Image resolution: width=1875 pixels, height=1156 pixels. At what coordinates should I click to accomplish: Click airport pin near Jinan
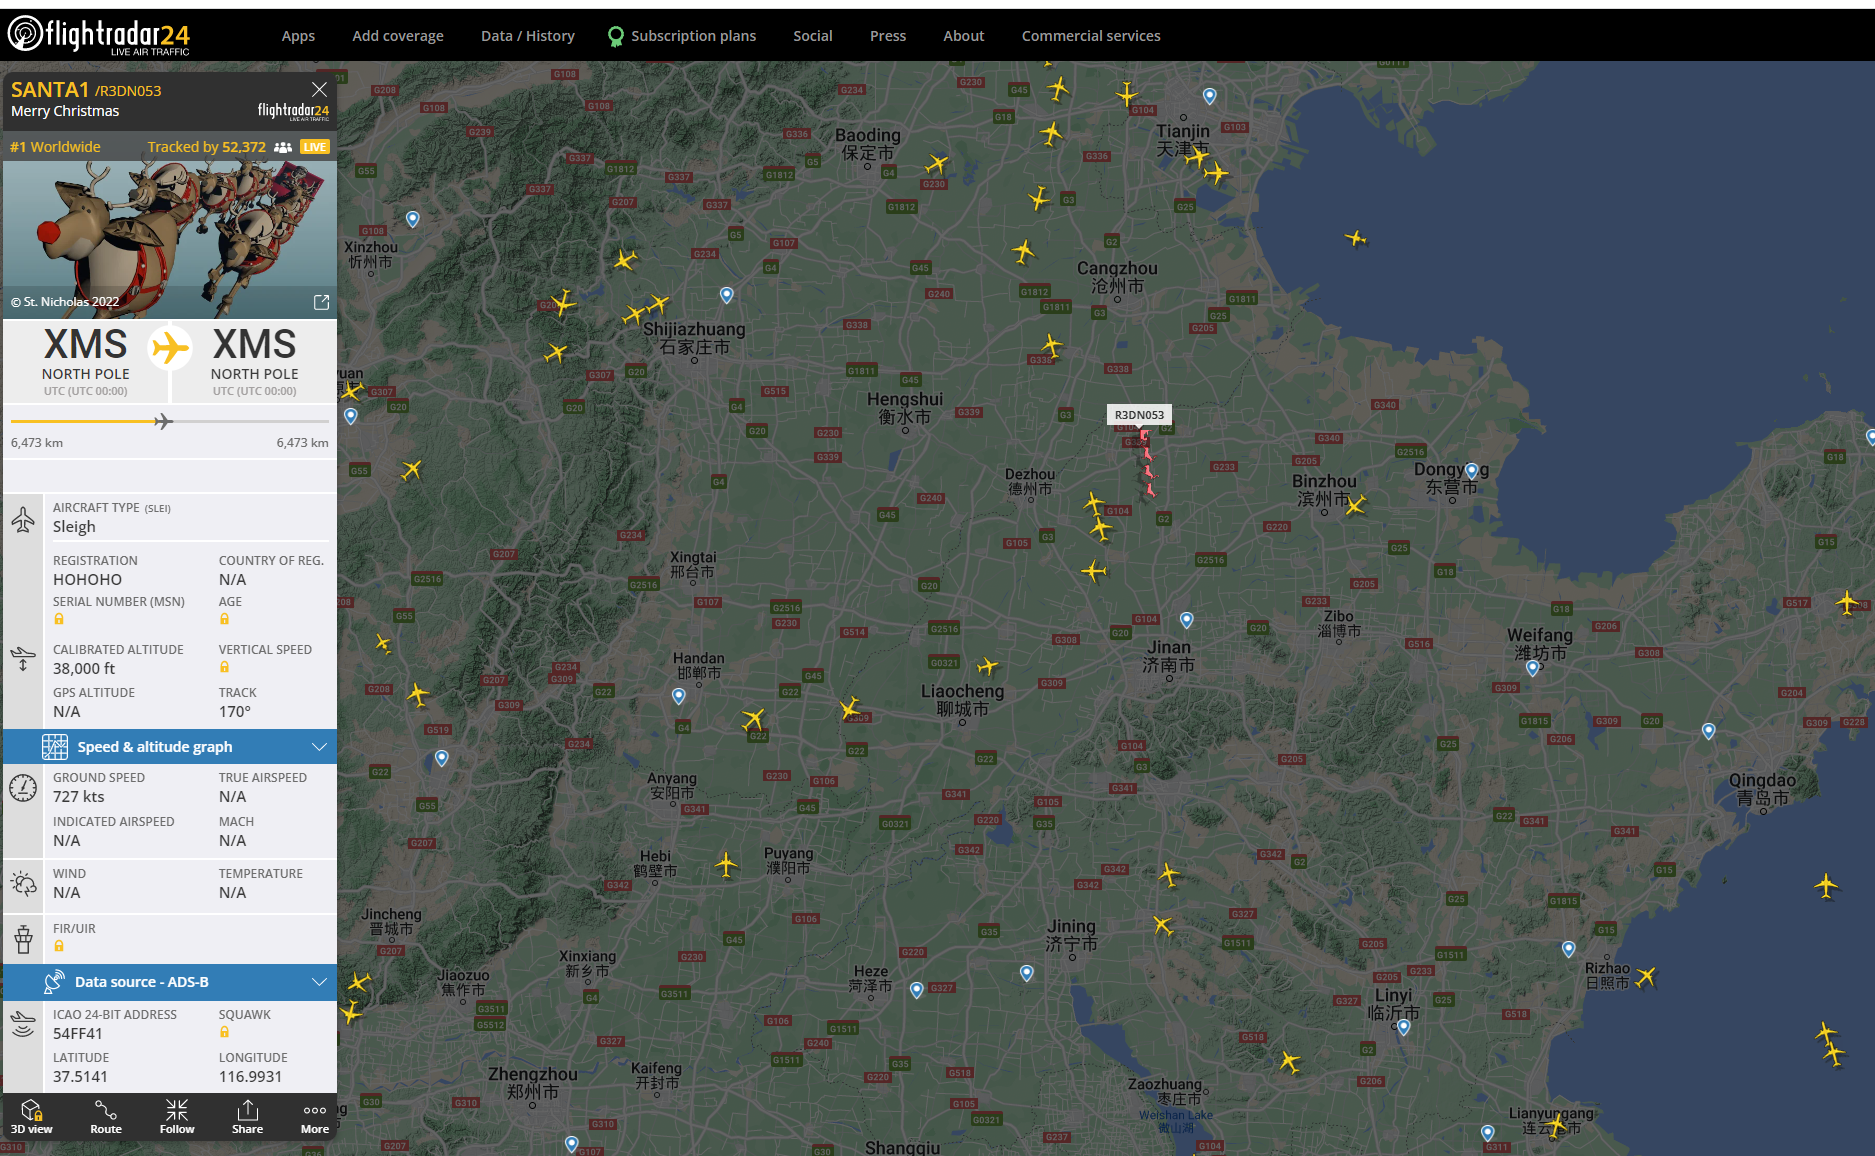click(x=1186, y=620)
